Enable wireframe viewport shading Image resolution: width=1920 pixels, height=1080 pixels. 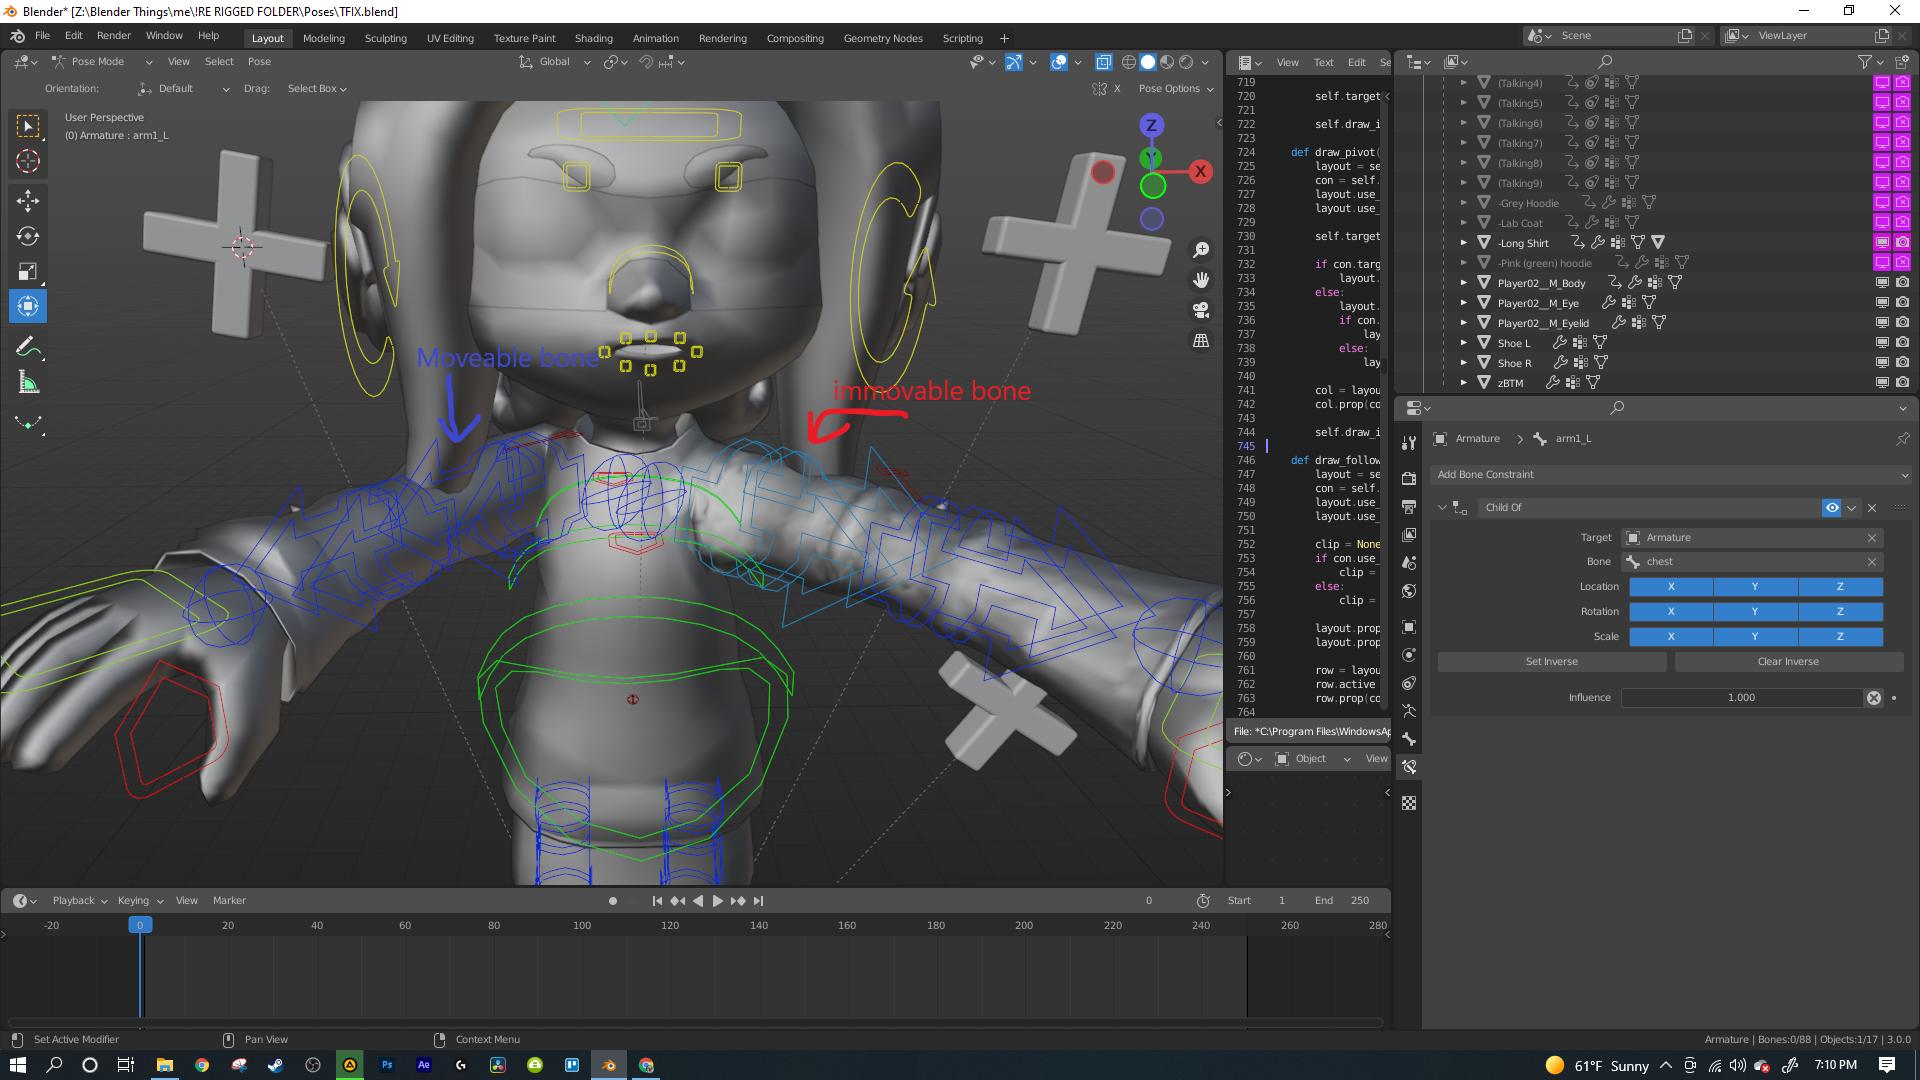click(x=1129, y=62)
